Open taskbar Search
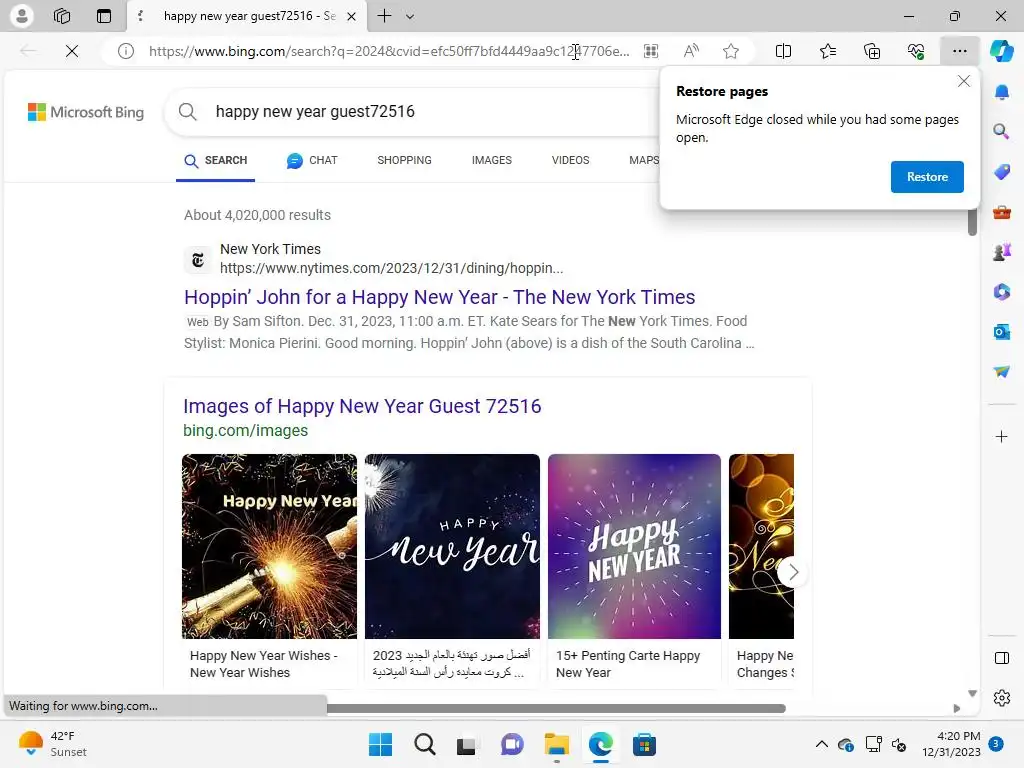This screenshot has width=1024, height=768. (x=424, y=744)
